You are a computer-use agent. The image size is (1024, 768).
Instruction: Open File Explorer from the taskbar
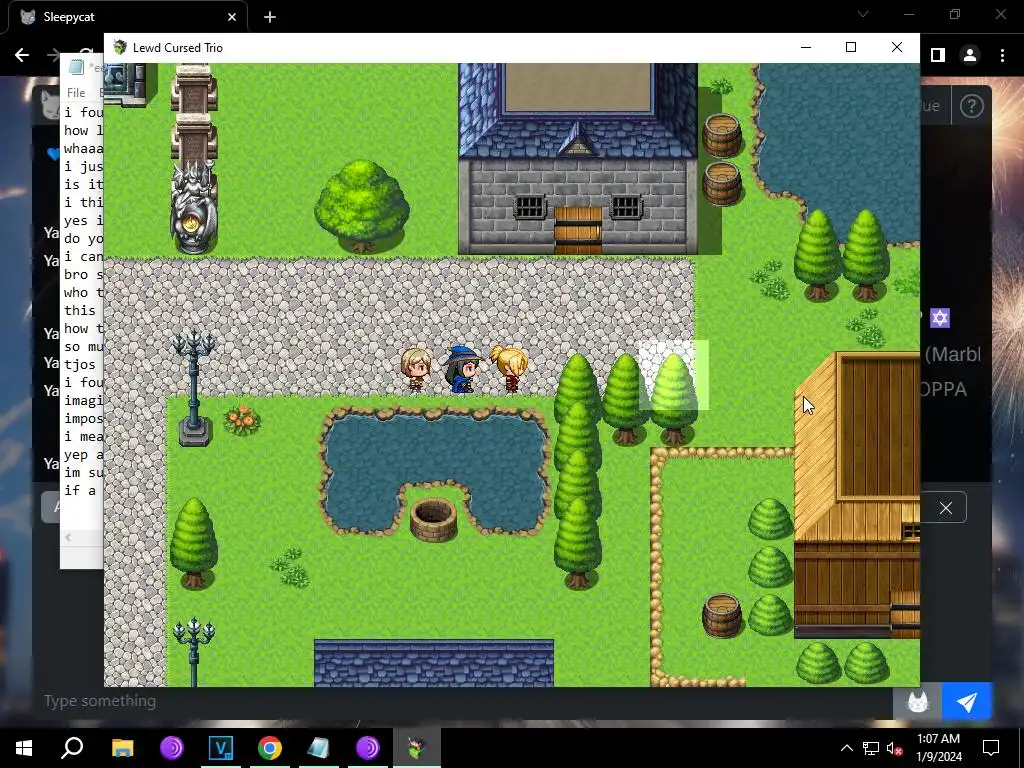click(122, 748)
